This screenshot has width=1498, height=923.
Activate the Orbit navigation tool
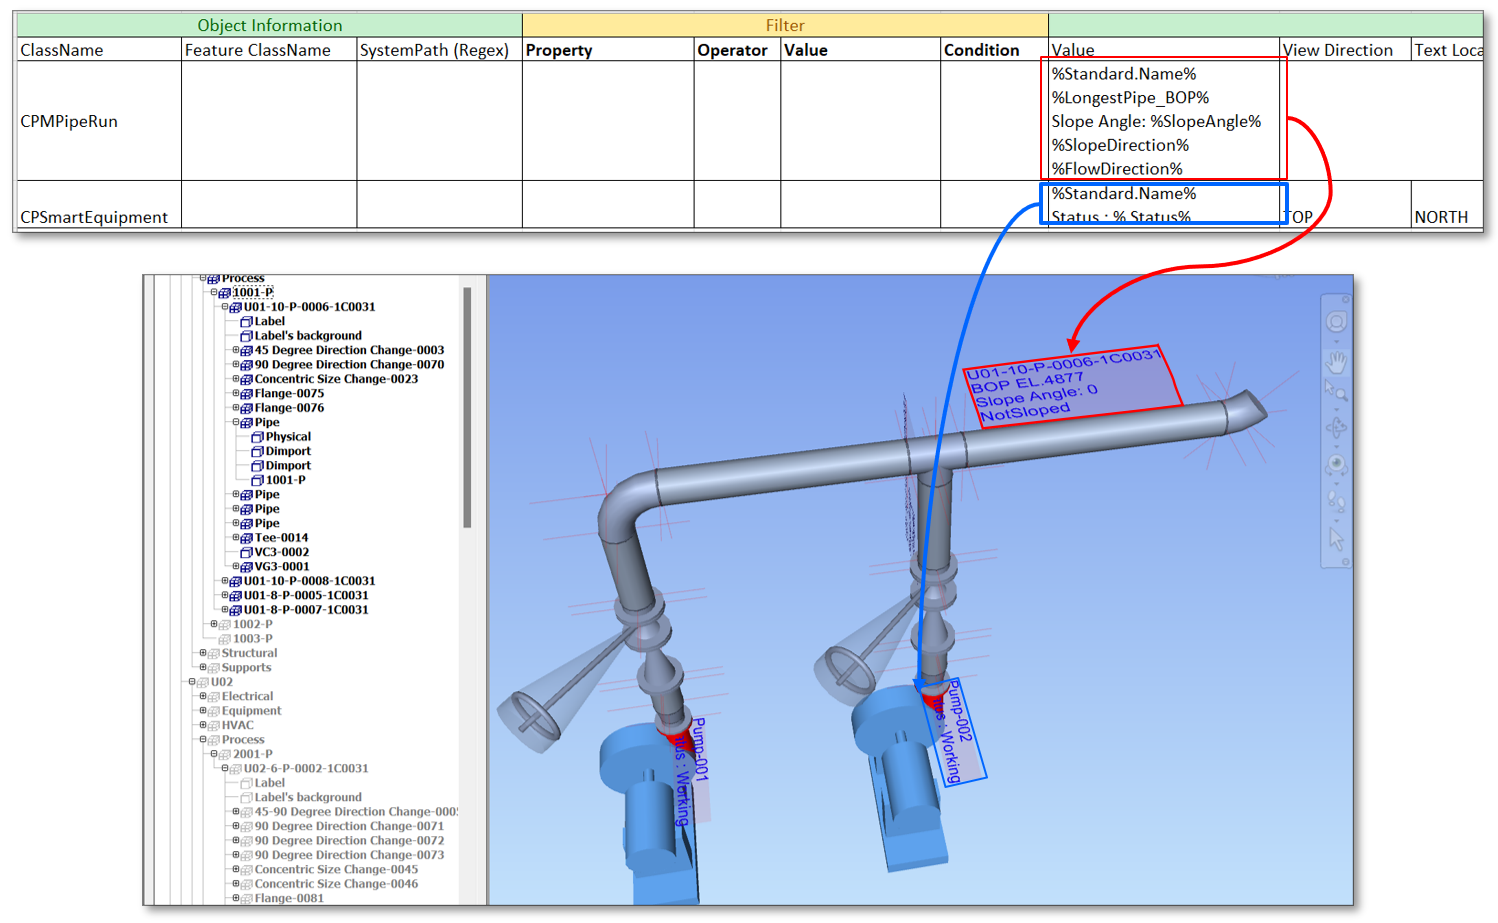(x=1338, y=321)
